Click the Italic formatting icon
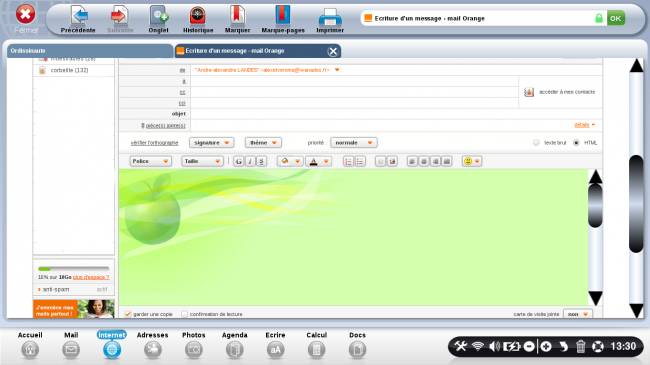650x365 pixels. click(x=250, y=161)
